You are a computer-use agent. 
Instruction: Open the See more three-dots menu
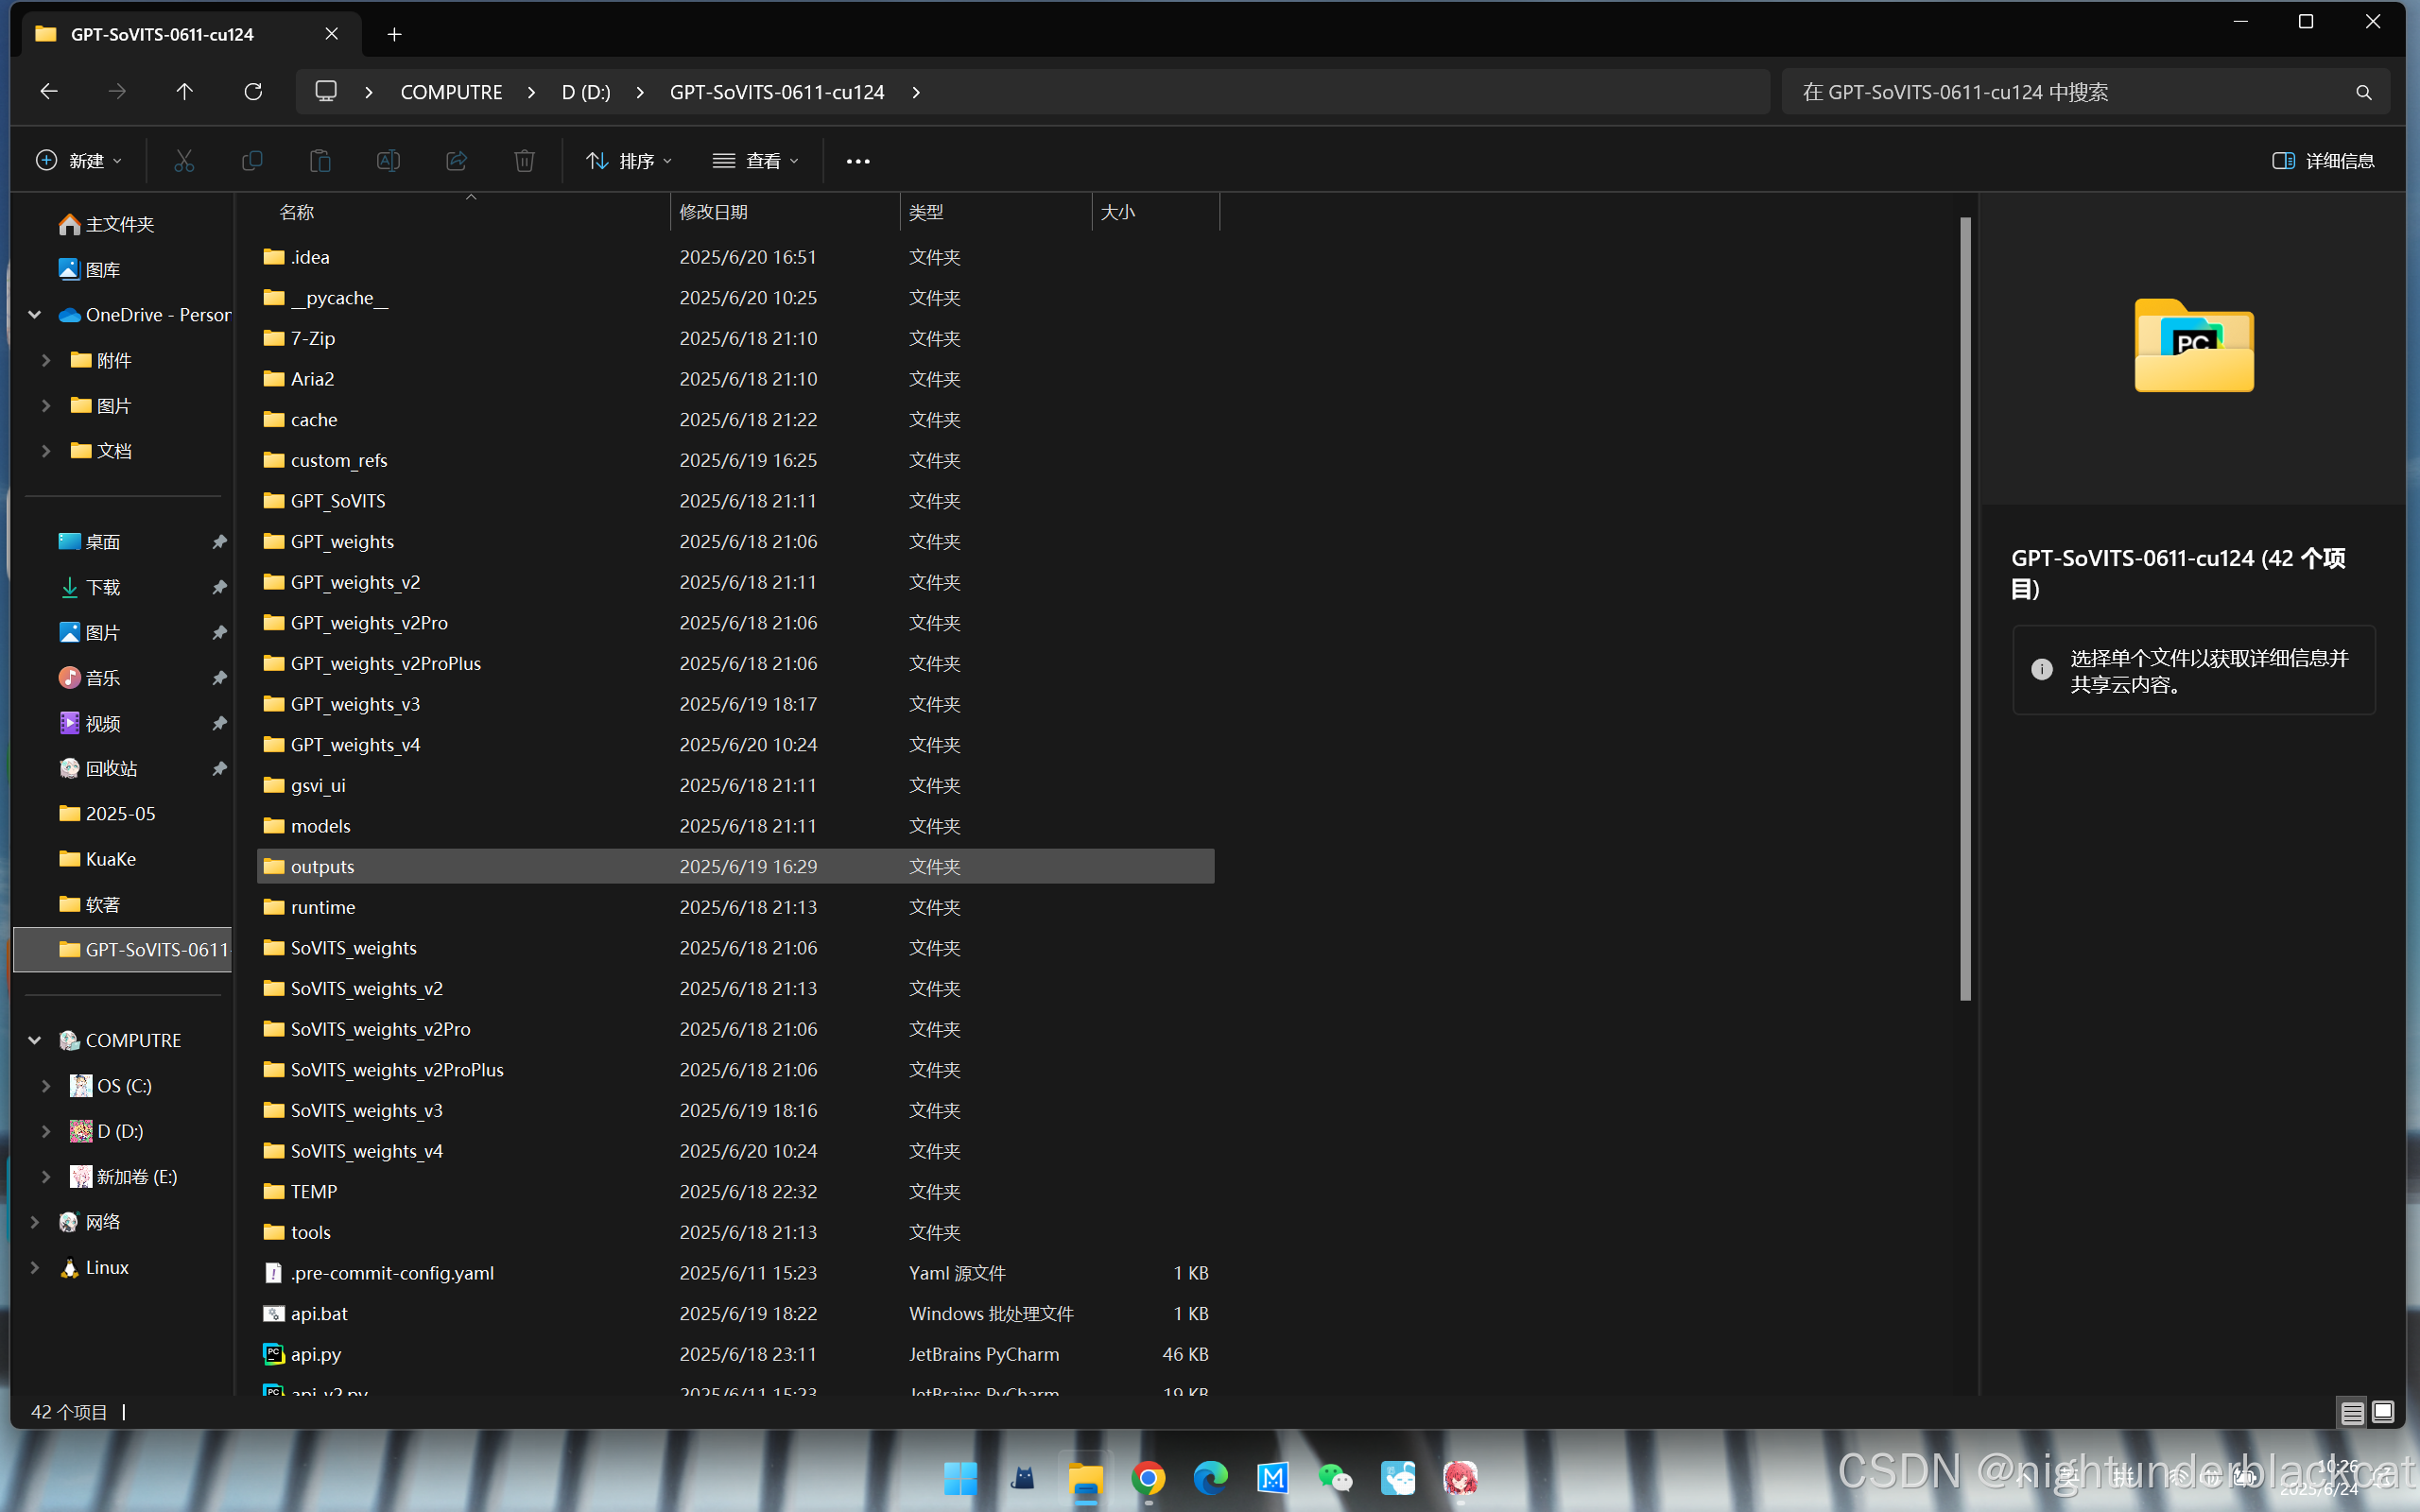click(858, 161)
